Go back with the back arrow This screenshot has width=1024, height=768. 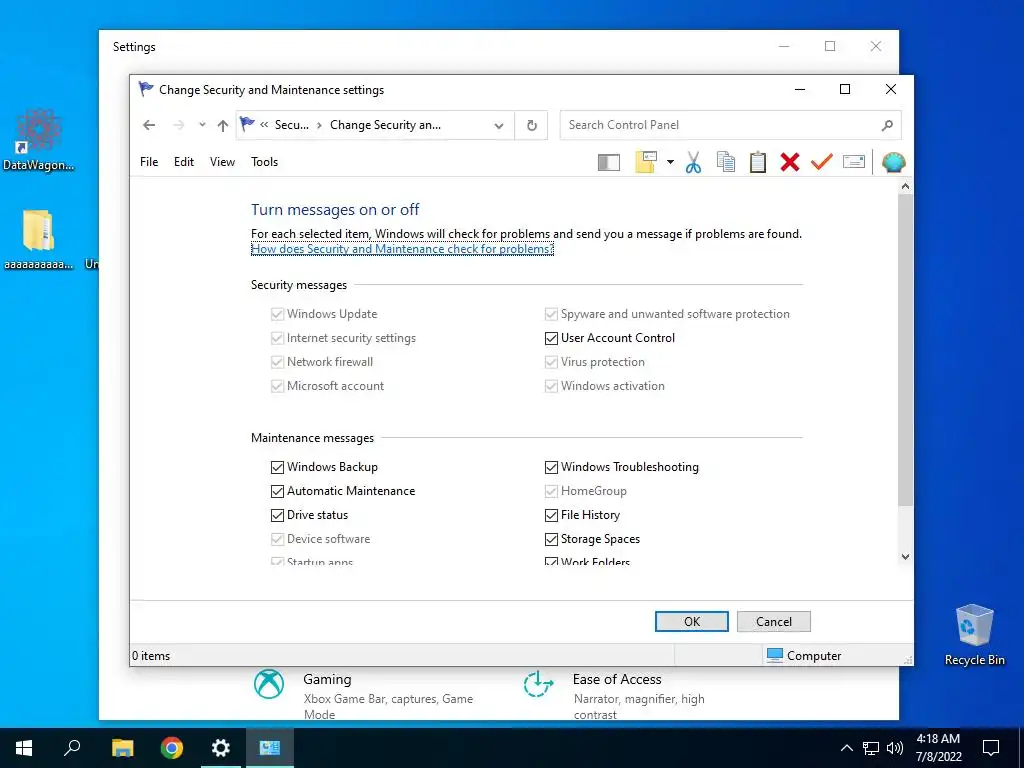pos(149,125)
